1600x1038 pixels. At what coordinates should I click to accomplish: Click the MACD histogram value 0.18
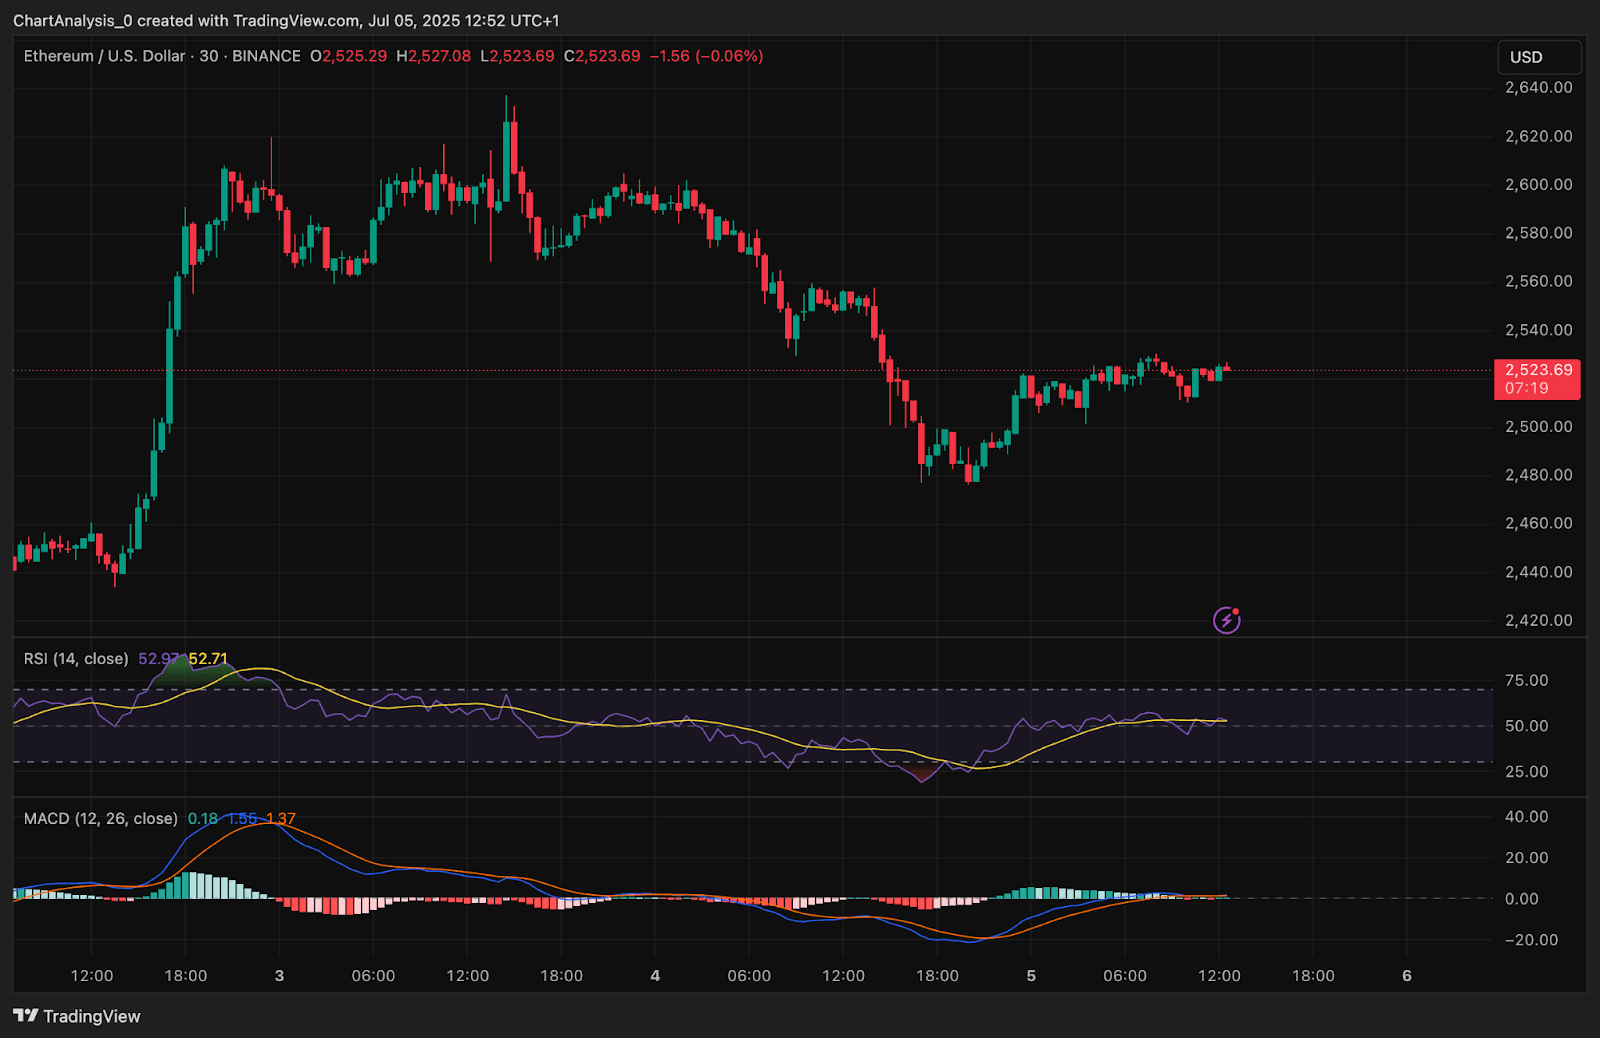click(x=203, y=818)
